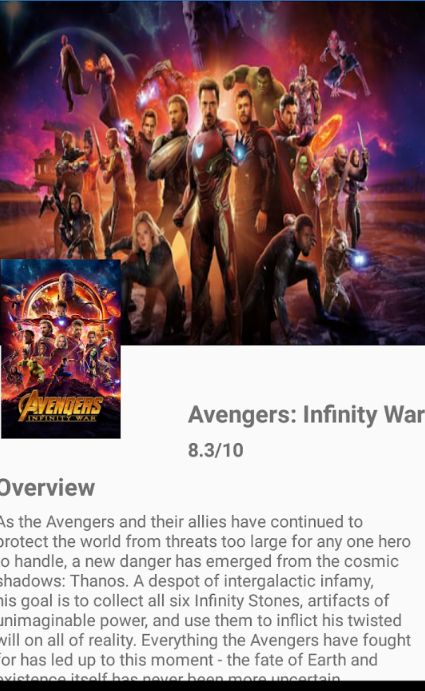
Task: Open the Avengers Infinity War poster thumbnail
Action: 61,349
